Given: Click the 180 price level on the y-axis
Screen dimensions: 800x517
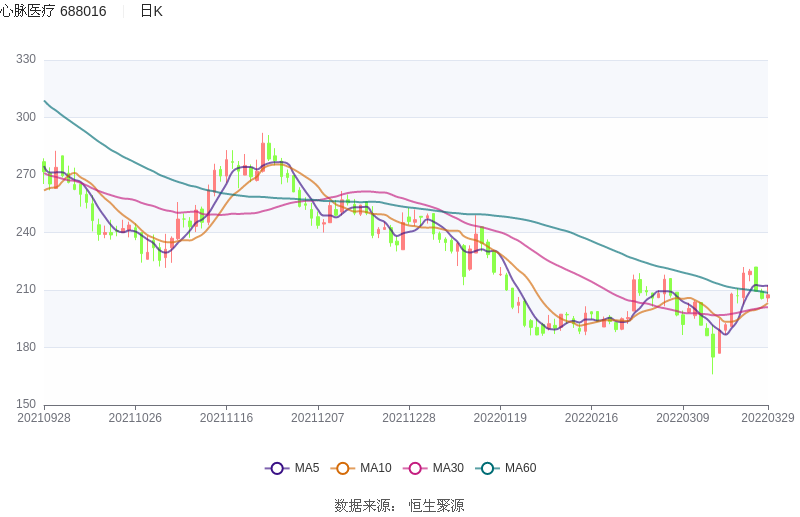Looking at the screenshot, I should (26, 347).
